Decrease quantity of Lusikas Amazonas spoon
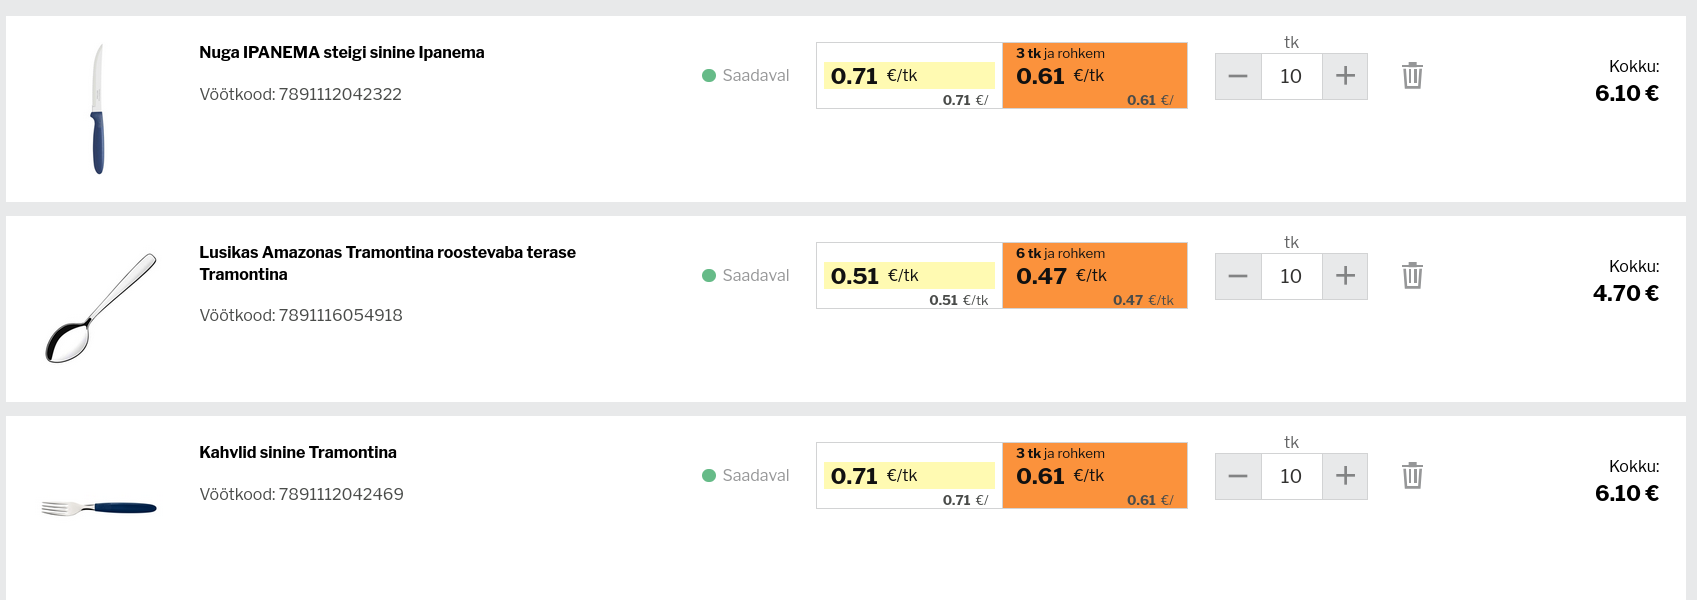This screenshot has width=1697, height=600. (x=1238, y=276)
